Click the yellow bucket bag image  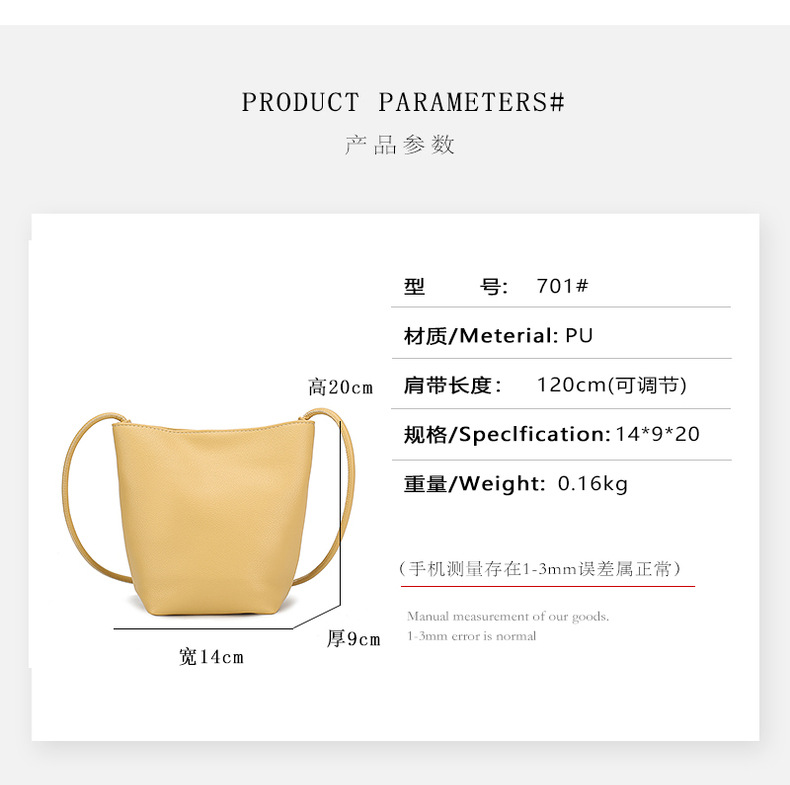tap(209, 512)
